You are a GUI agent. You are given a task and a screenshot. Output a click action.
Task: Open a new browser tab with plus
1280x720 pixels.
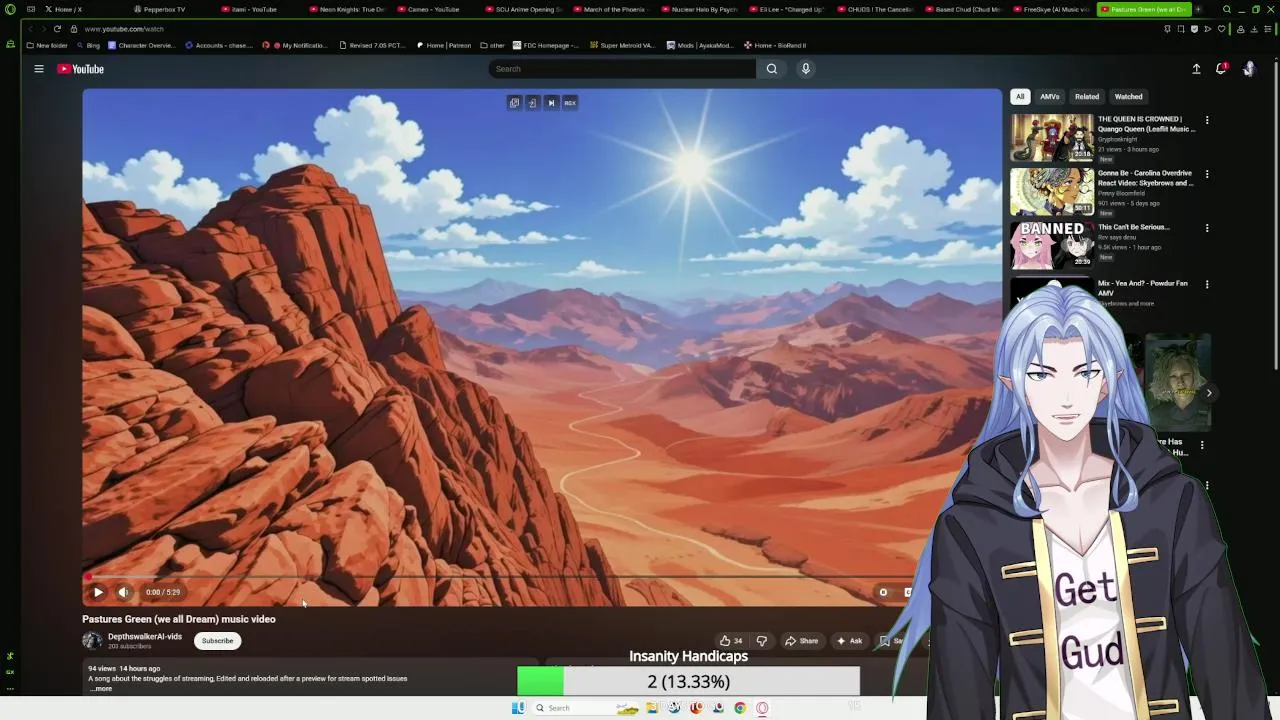(1198, 9)
